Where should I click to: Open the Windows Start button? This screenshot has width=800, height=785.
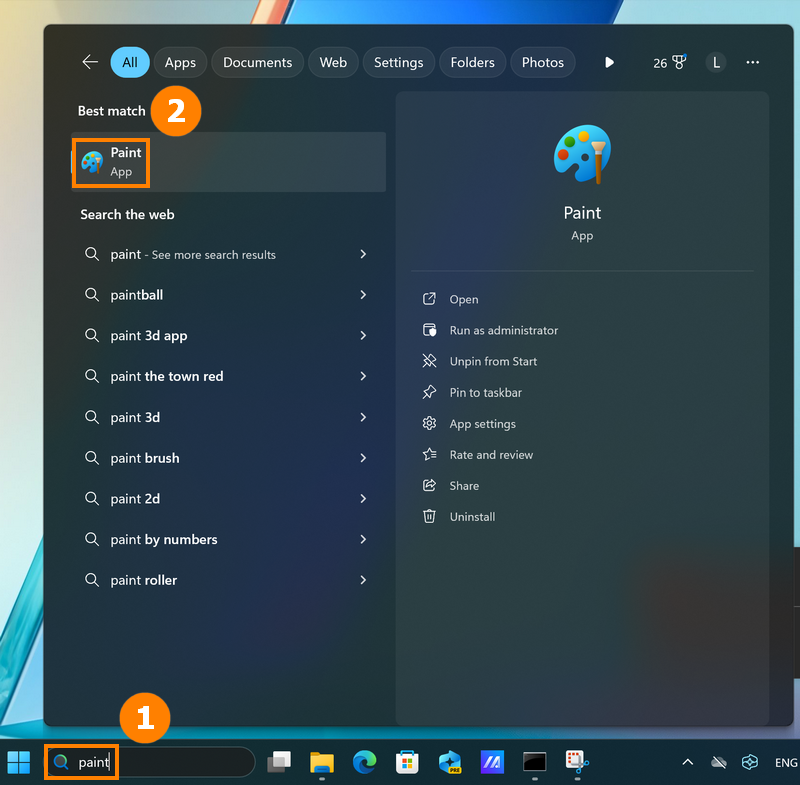tap(19, 762)
